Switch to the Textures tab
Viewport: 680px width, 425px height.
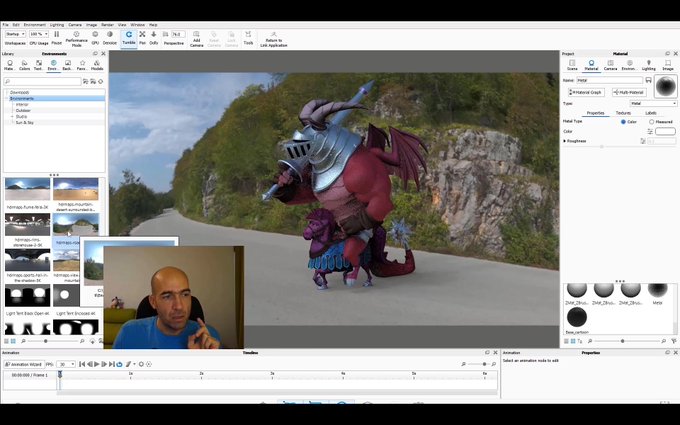tap(623, 113)
